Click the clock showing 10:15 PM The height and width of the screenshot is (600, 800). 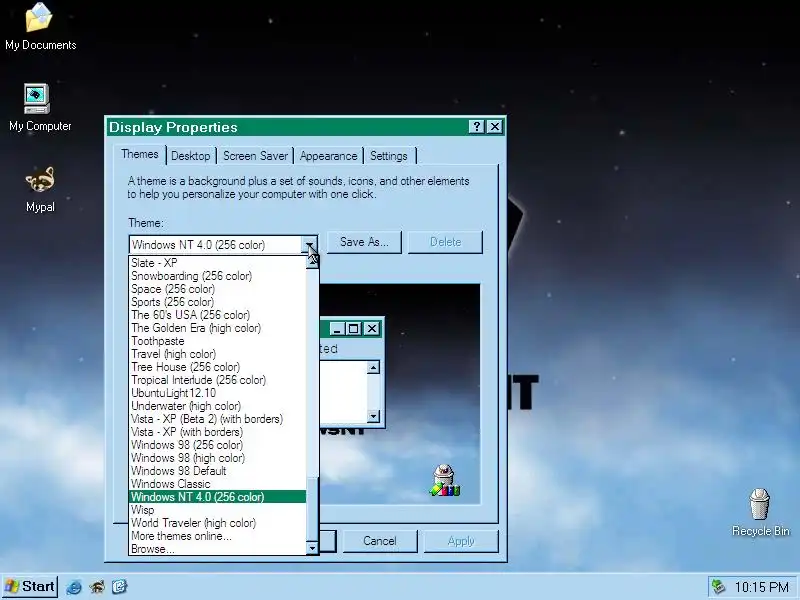click(761, 587)
